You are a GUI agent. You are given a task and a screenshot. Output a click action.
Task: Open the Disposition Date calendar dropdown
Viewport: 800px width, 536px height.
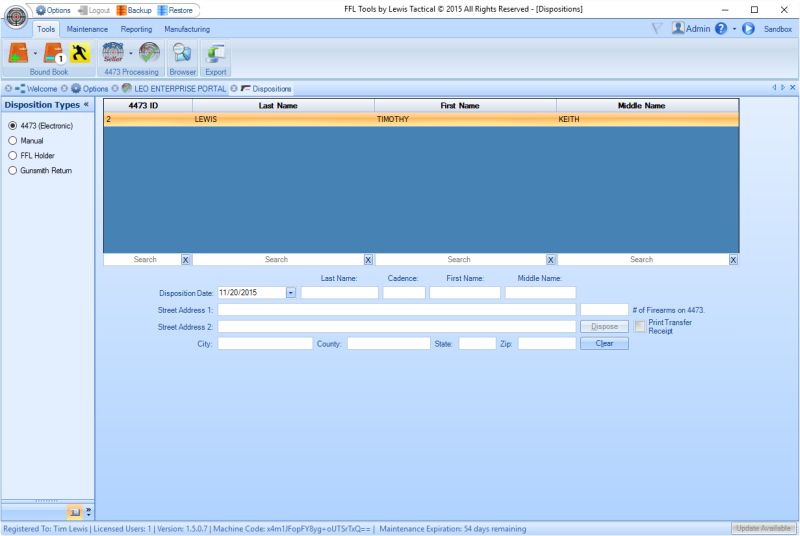click(x=291, y=293)
